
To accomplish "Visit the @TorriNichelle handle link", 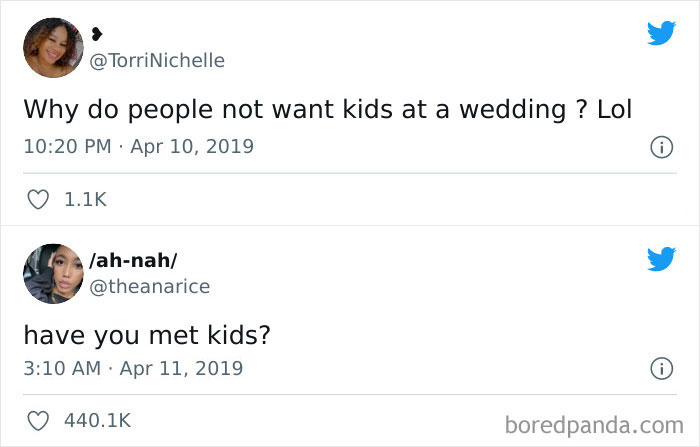I will (x=157, y=61).
